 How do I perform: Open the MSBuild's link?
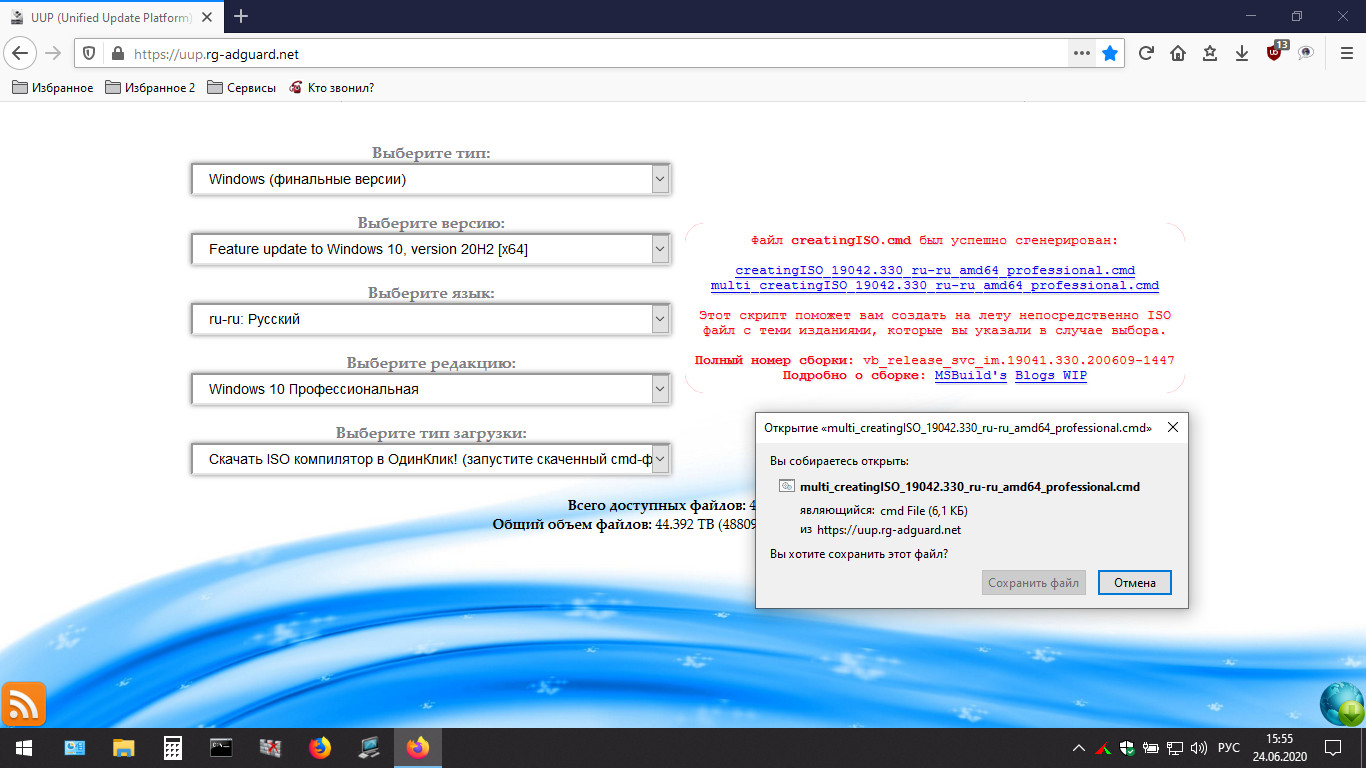(970, 376)
